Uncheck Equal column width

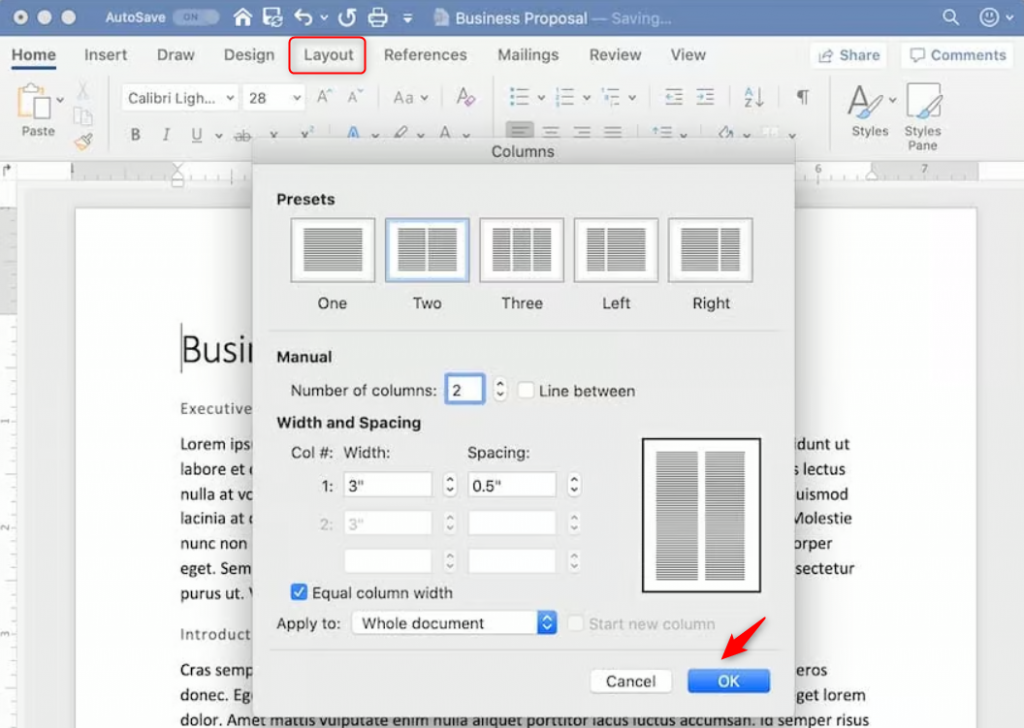pos(298,592)
